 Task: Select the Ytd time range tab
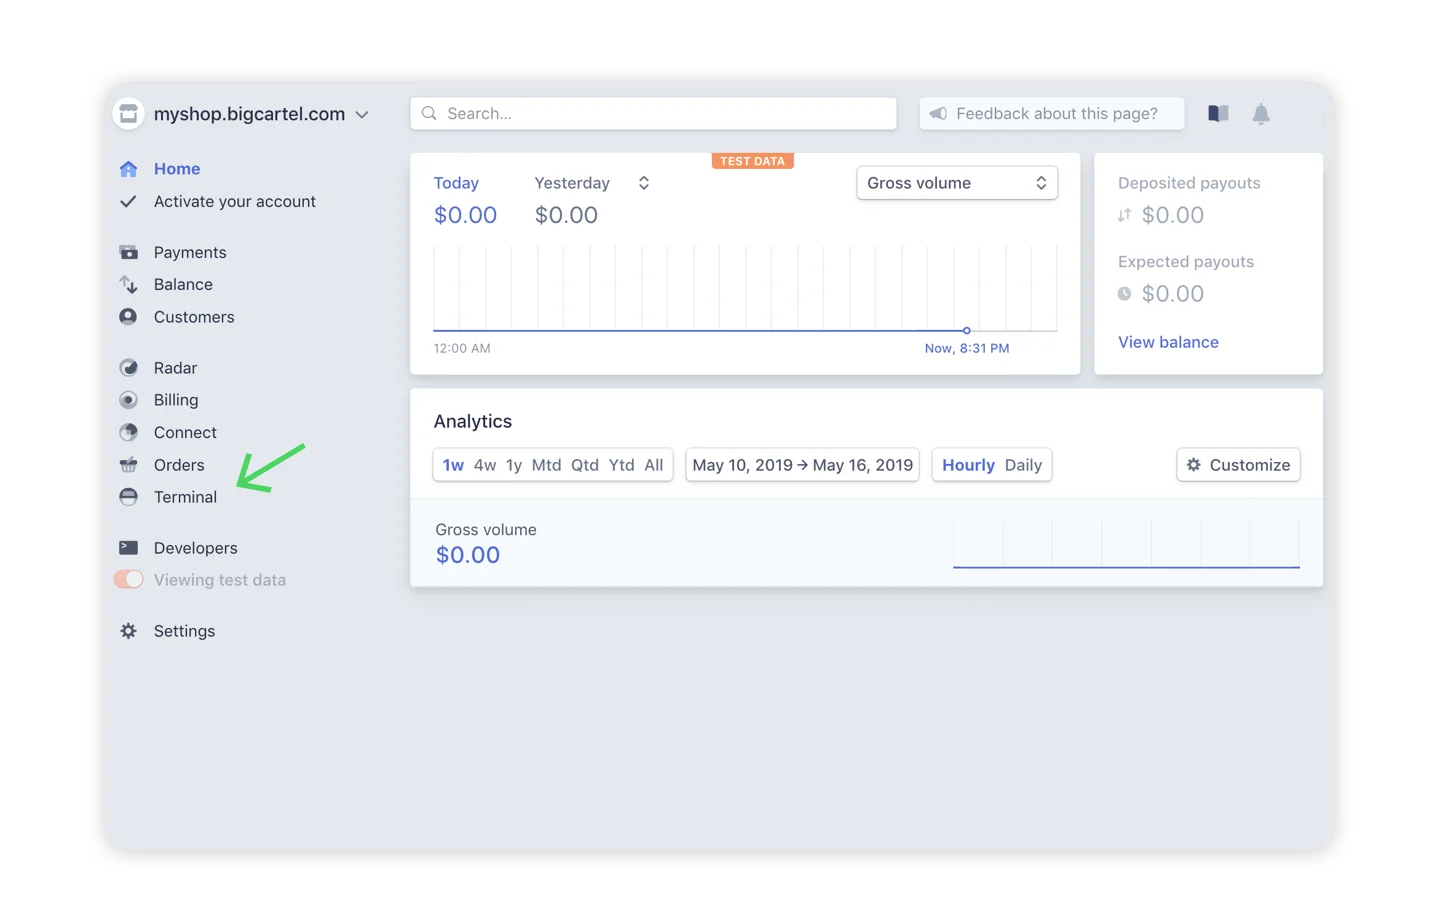tap(621, 465)
